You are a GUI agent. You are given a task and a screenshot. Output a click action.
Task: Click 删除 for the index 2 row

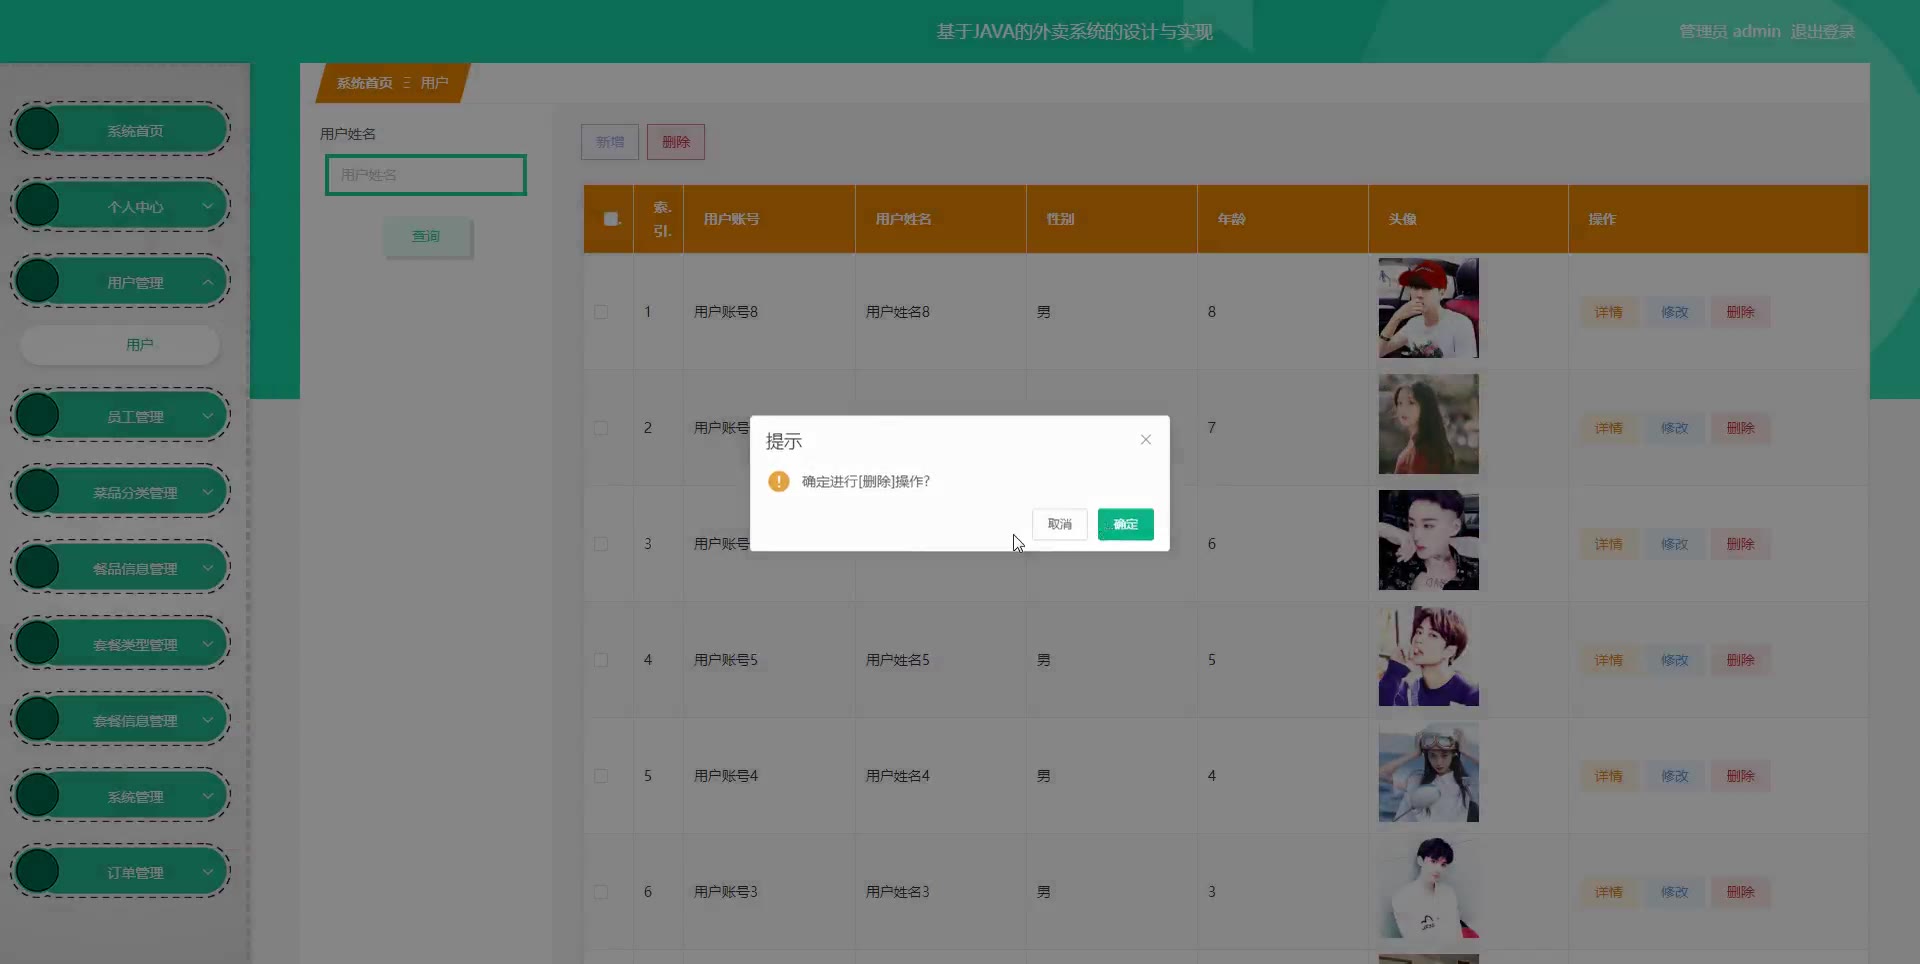point(1741,428)
